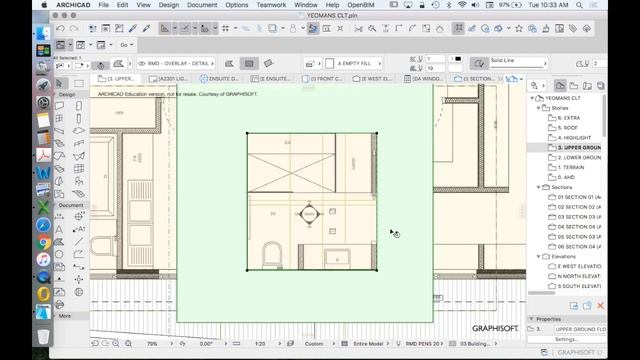Select the Door tool in Design toolbox
This screenshot has width=640, height=360.
point(79,106)
